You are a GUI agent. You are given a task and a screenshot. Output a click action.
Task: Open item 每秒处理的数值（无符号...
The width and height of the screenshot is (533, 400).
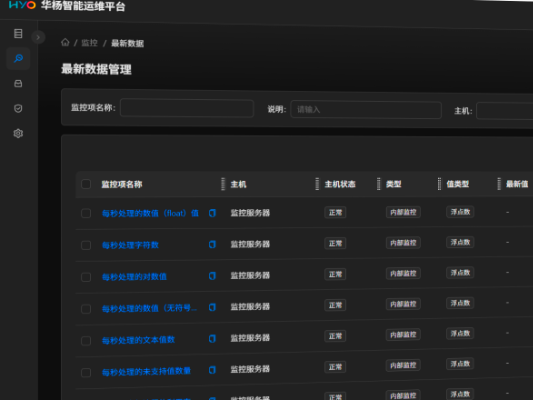pyautogui.click(x=149, y=308)
